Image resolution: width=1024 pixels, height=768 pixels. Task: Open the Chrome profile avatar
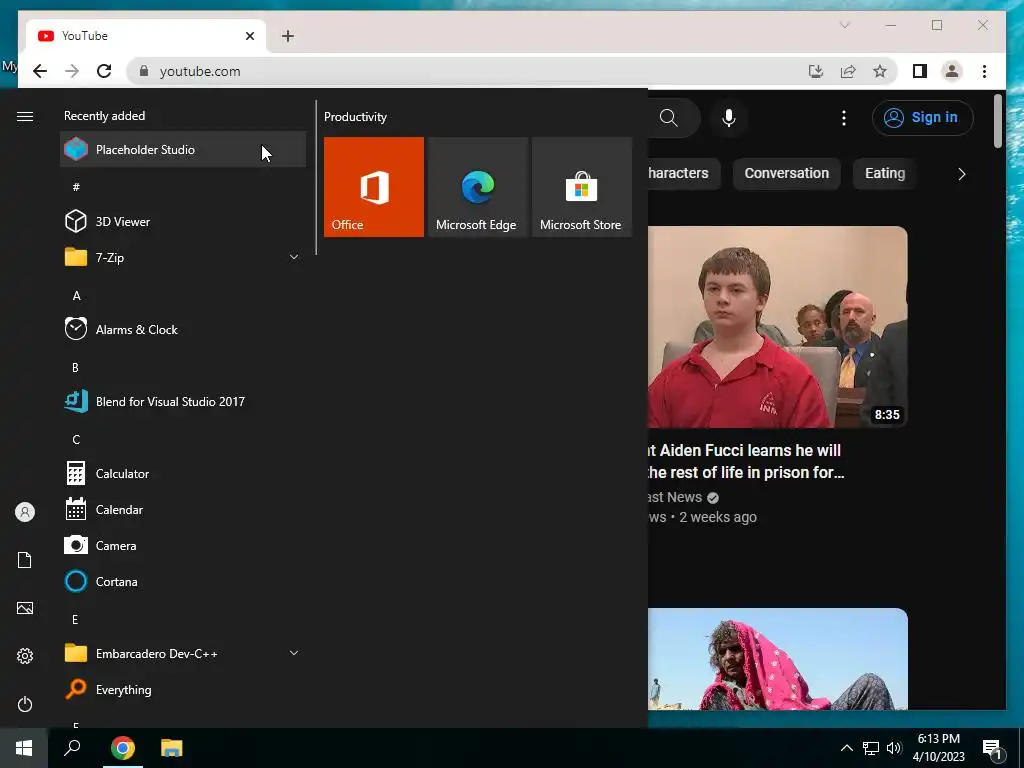tap(952, 71)
